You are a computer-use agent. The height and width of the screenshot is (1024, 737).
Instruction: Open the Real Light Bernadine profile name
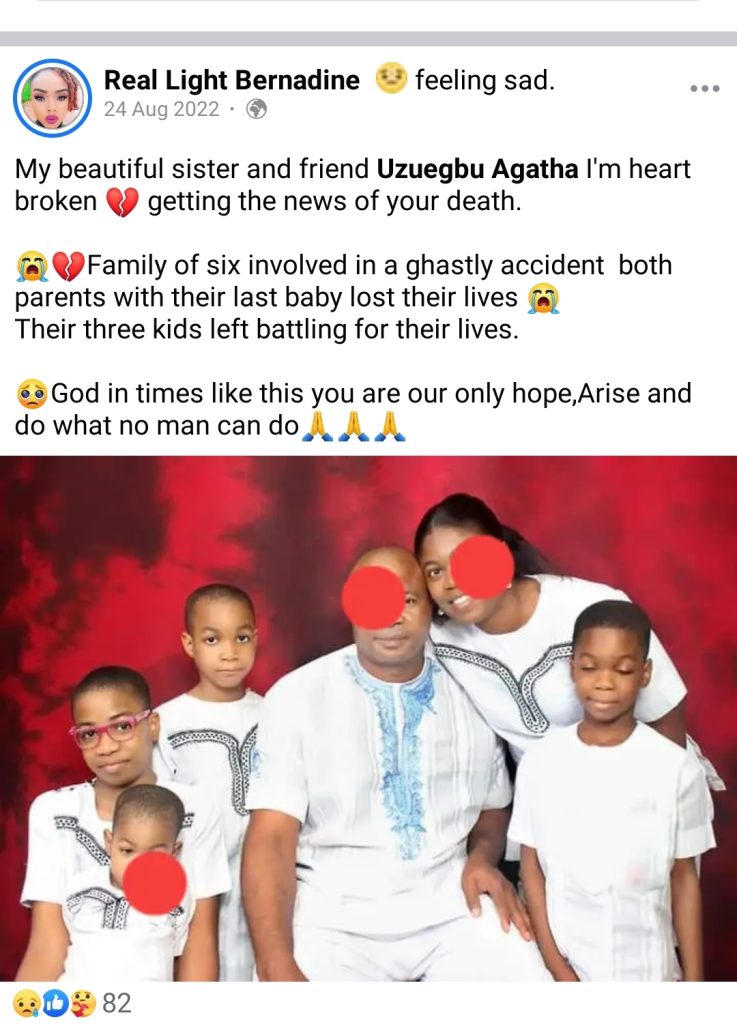coord(232,80)
